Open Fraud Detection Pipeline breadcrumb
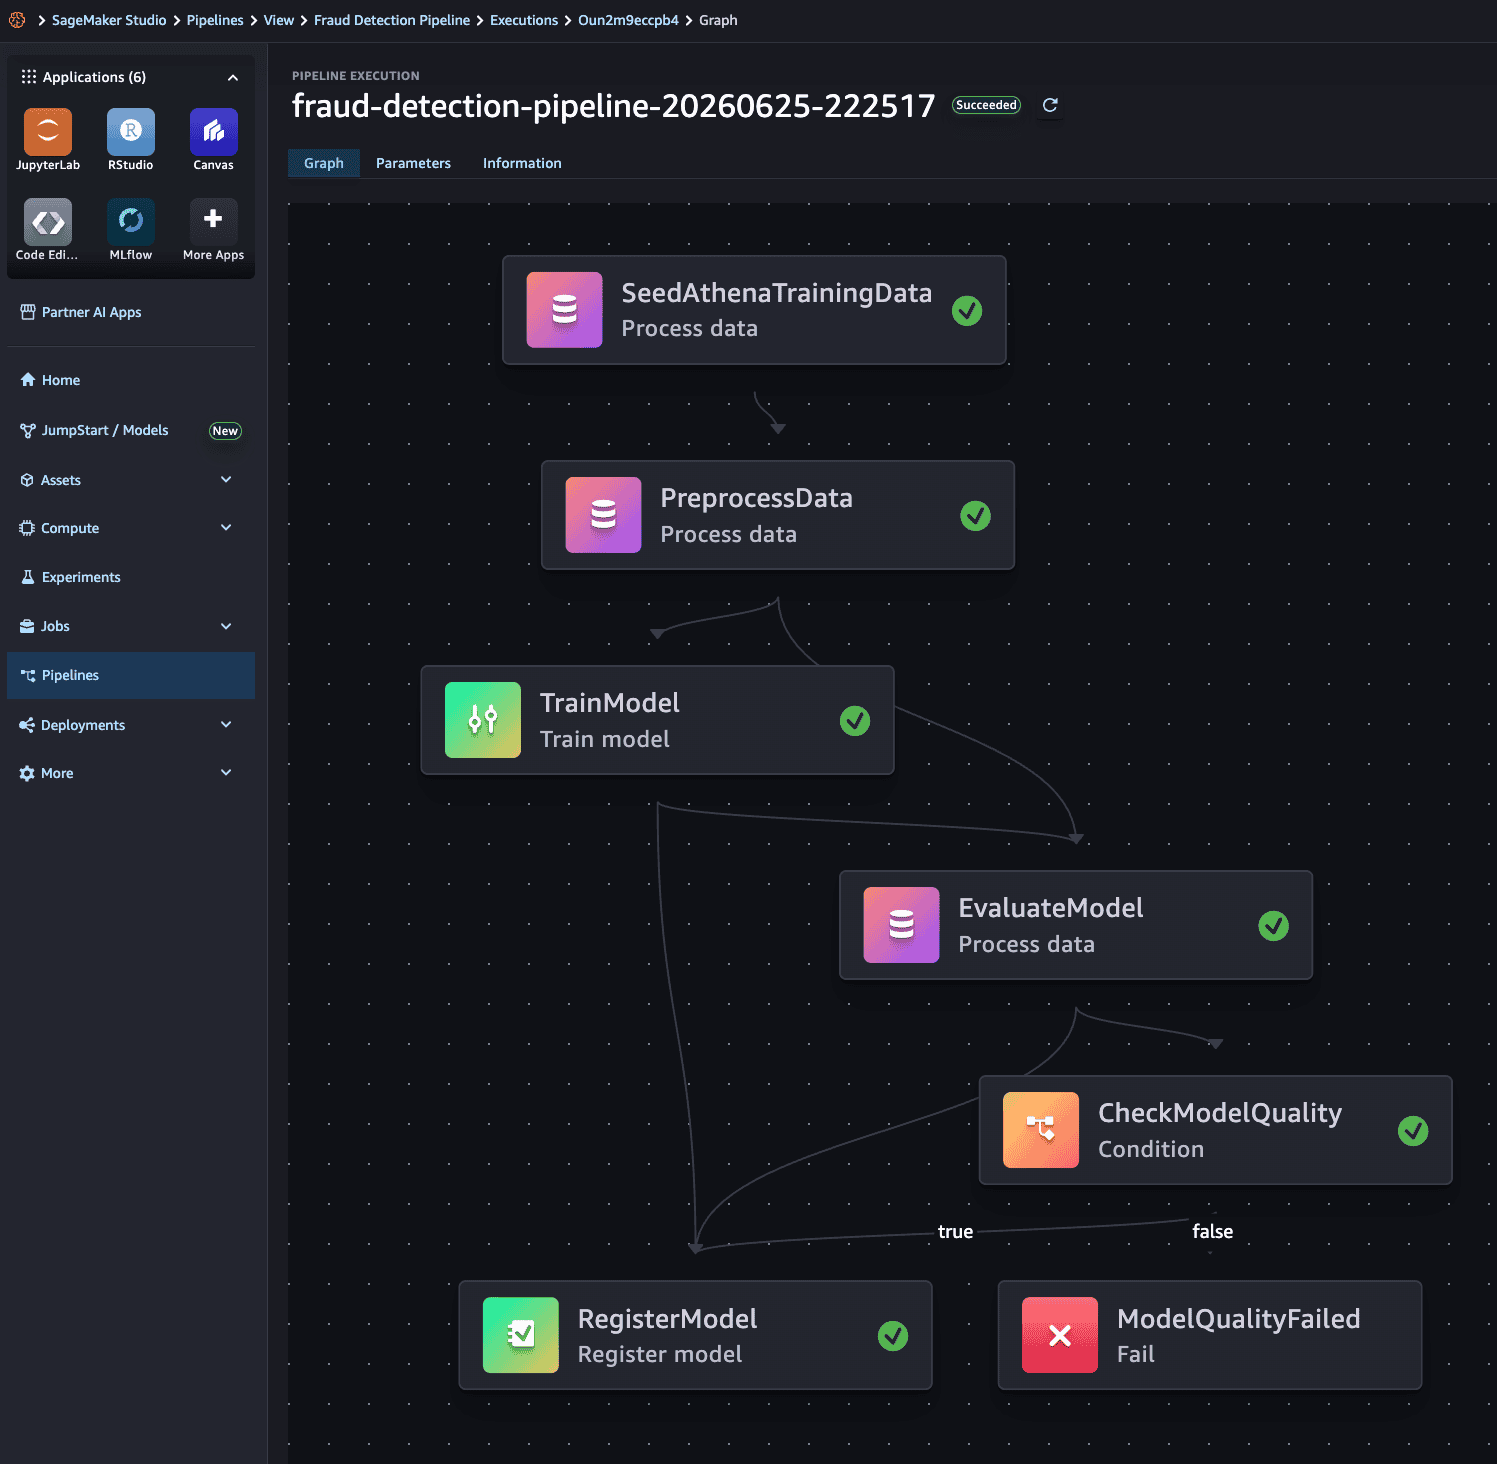Image resolution: width=1497 pixels, height=1464 pixels. pos(392,20)
